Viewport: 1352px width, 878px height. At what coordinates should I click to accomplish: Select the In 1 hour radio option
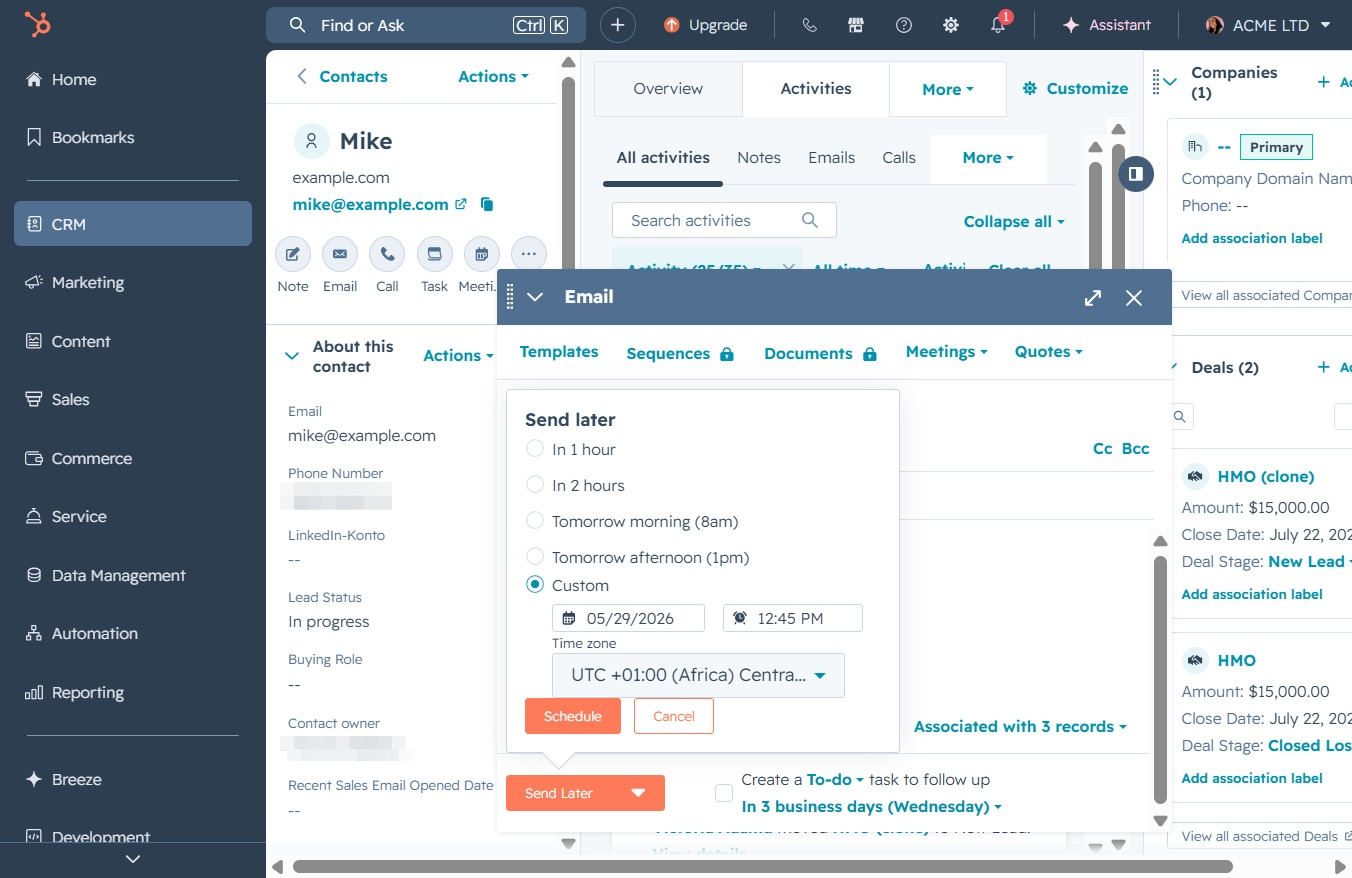535,449
